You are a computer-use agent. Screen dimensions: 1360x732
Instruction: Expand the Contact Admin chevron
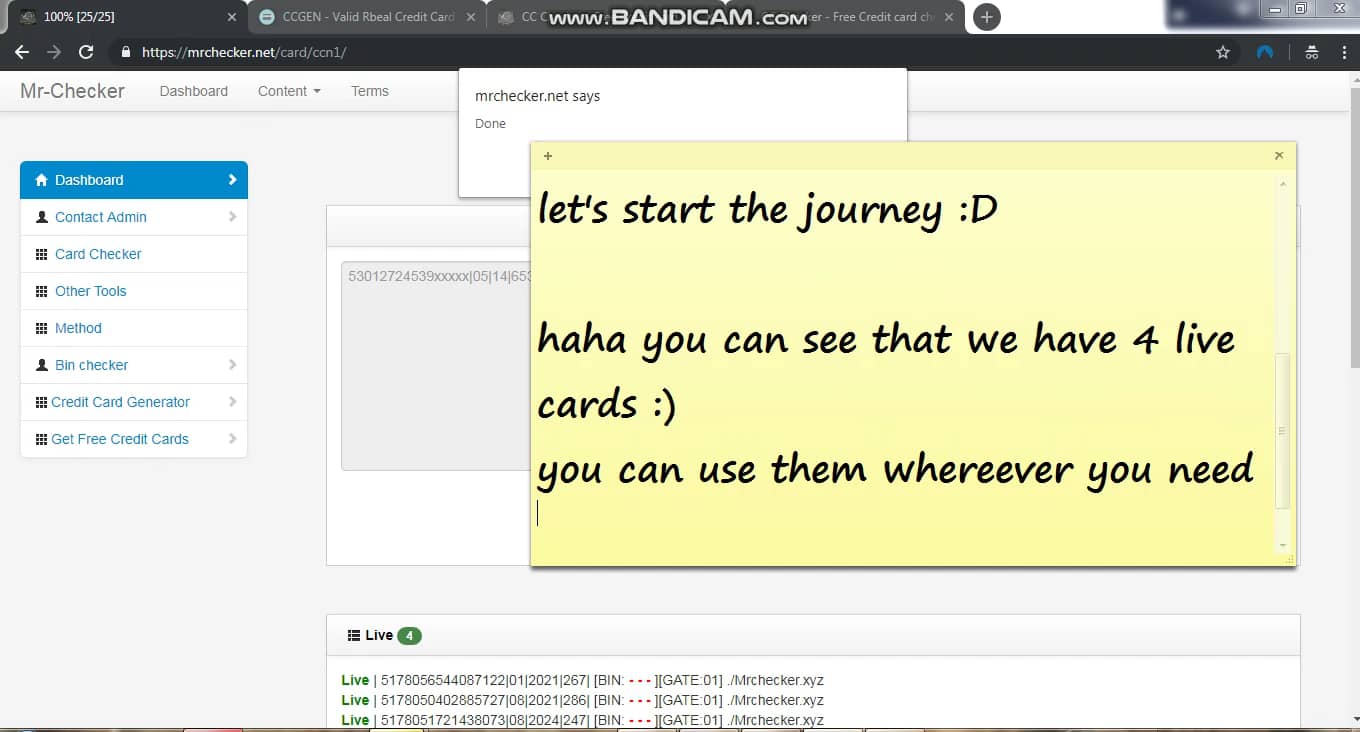pyautogui.click(x=232, y=217)
